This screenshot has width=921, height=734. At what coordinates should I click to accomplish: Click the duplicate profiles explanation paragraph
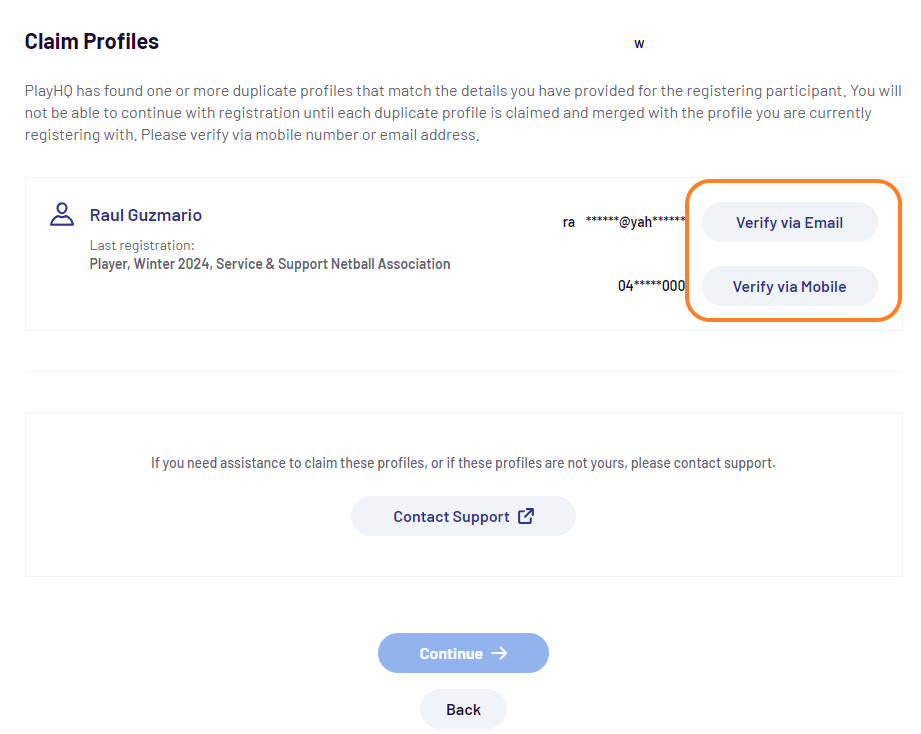(x=460, y=112)
